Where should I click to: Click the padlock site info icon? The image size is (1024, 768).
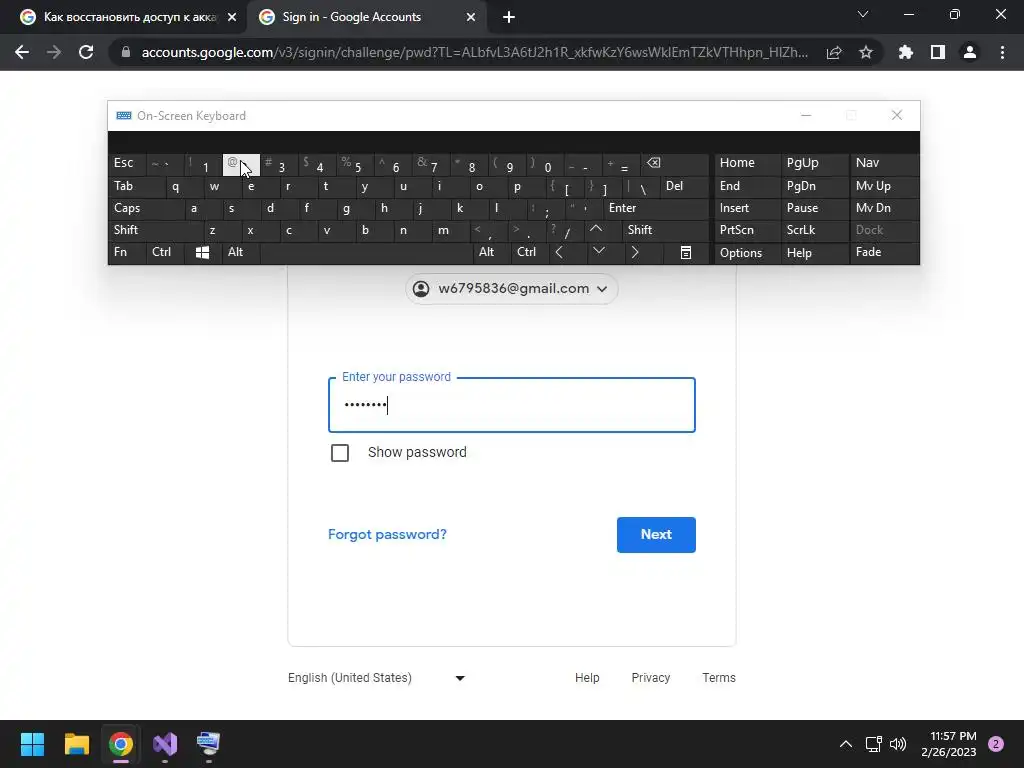[x=126, y=52]
